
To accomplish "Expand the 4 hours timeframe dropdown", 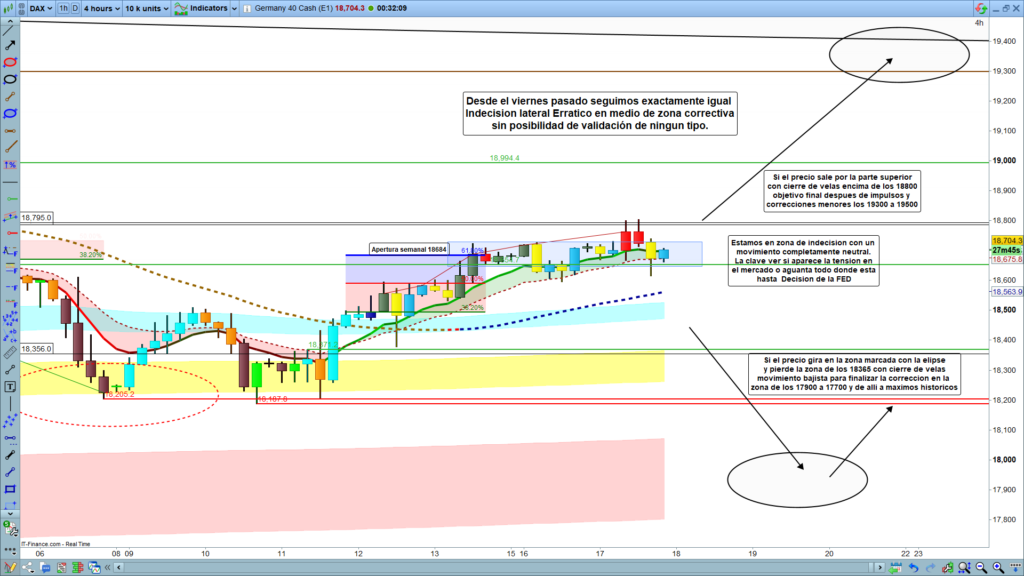I will click(100, 8).
